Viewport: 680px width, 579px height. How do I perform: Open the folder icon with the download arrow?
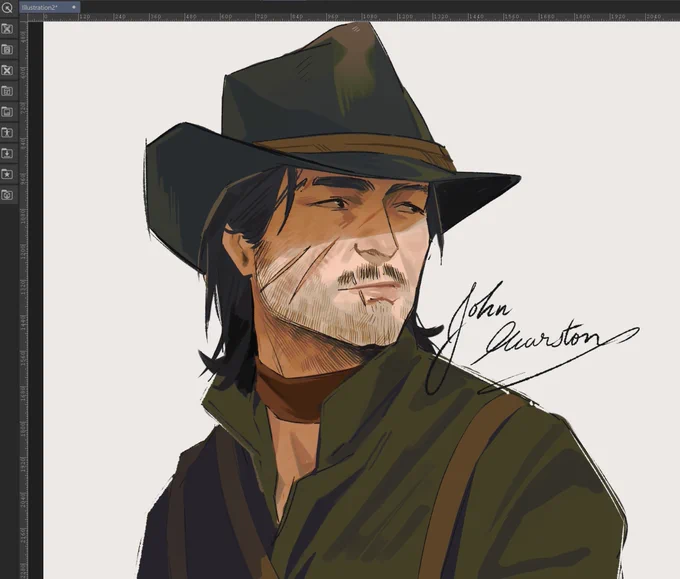point(7,153)
